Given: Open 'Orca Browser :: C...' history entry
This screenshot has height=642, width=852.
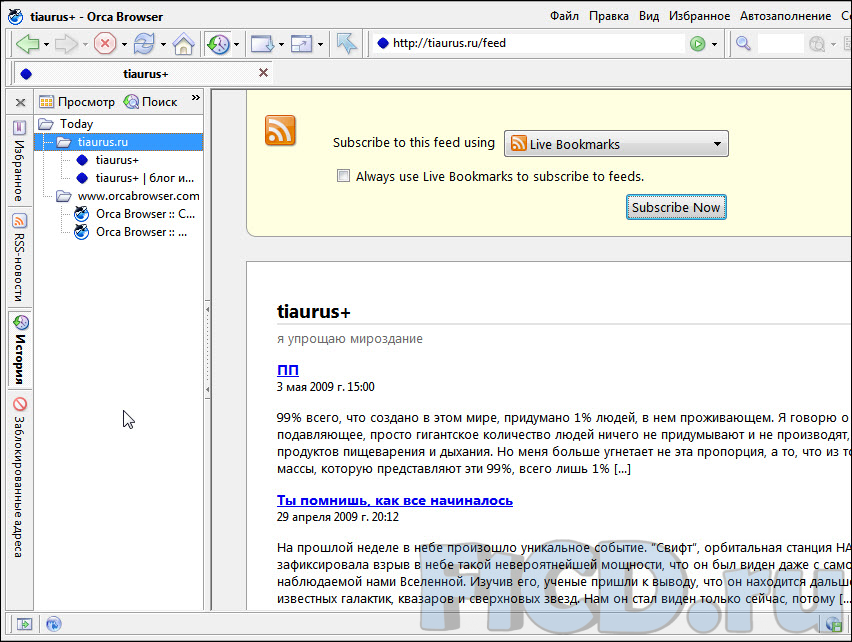Looking at the screenshot, I should pyautogui.click(x=134, y=213).
